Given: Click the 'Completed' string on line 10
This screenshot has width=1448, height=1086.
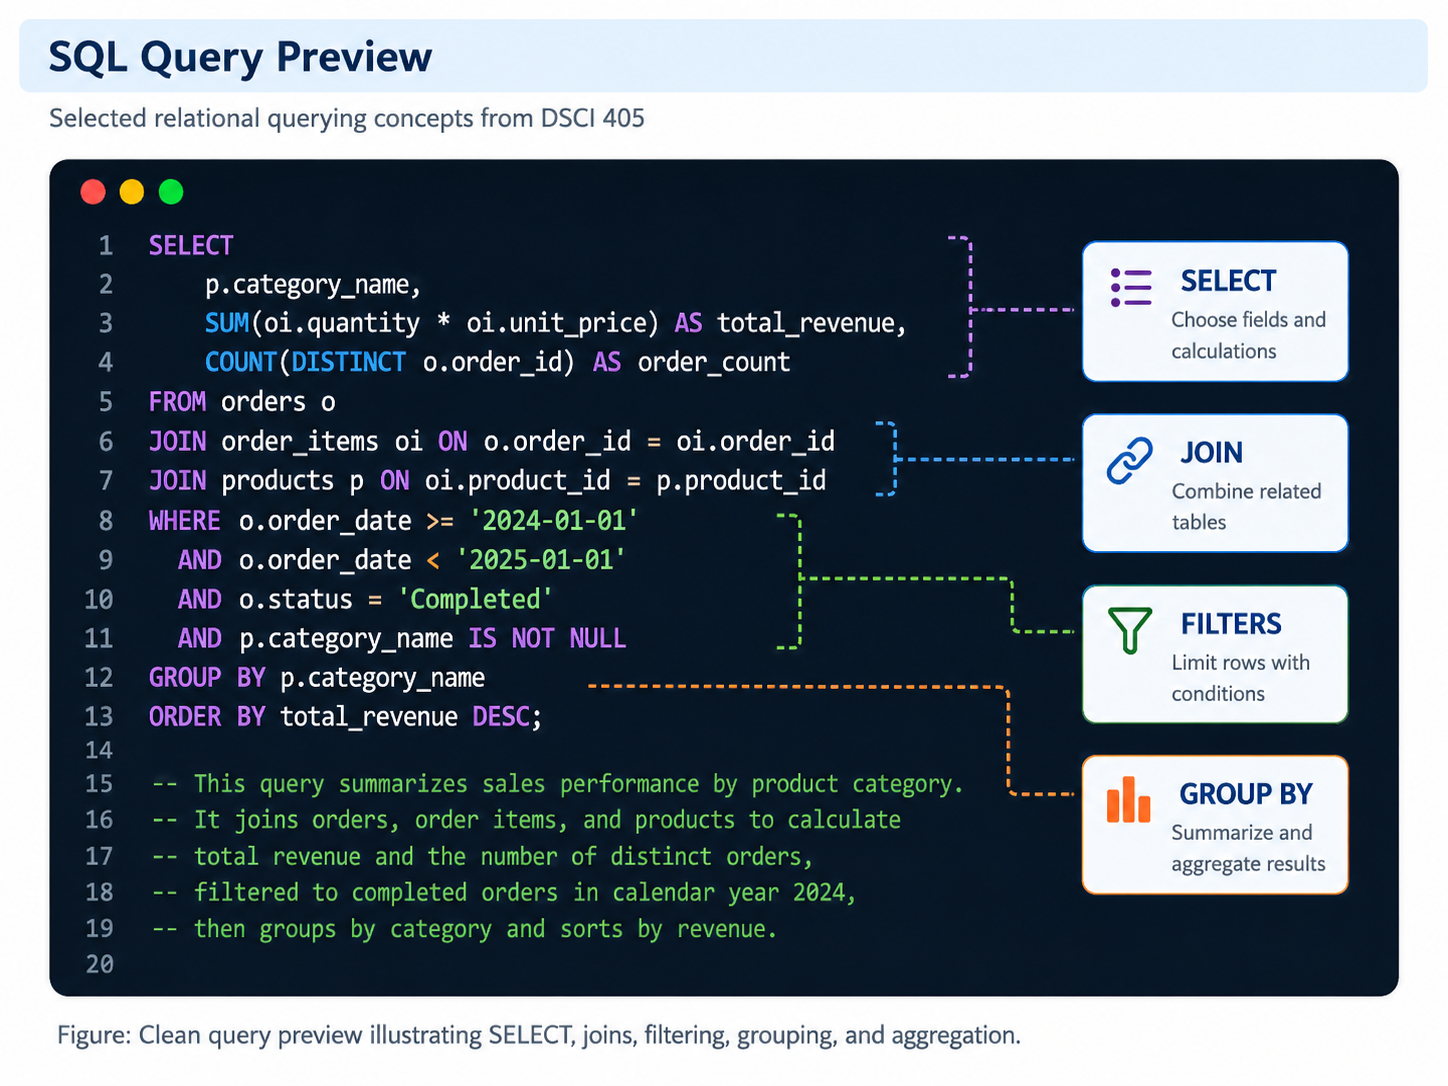Looking at the screenshot, I should pyautogui.click(x=475, y=599).
